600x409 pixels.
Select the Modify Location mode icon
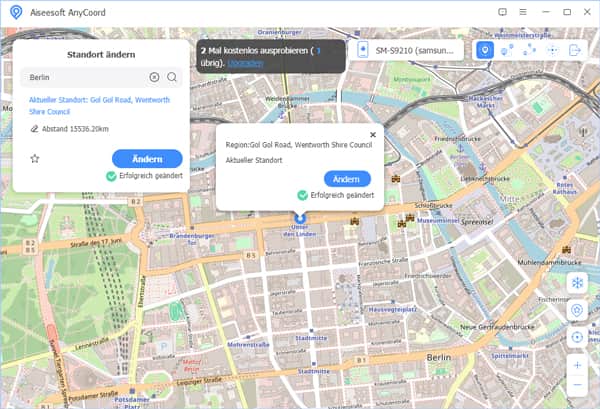tap(486, 50)
